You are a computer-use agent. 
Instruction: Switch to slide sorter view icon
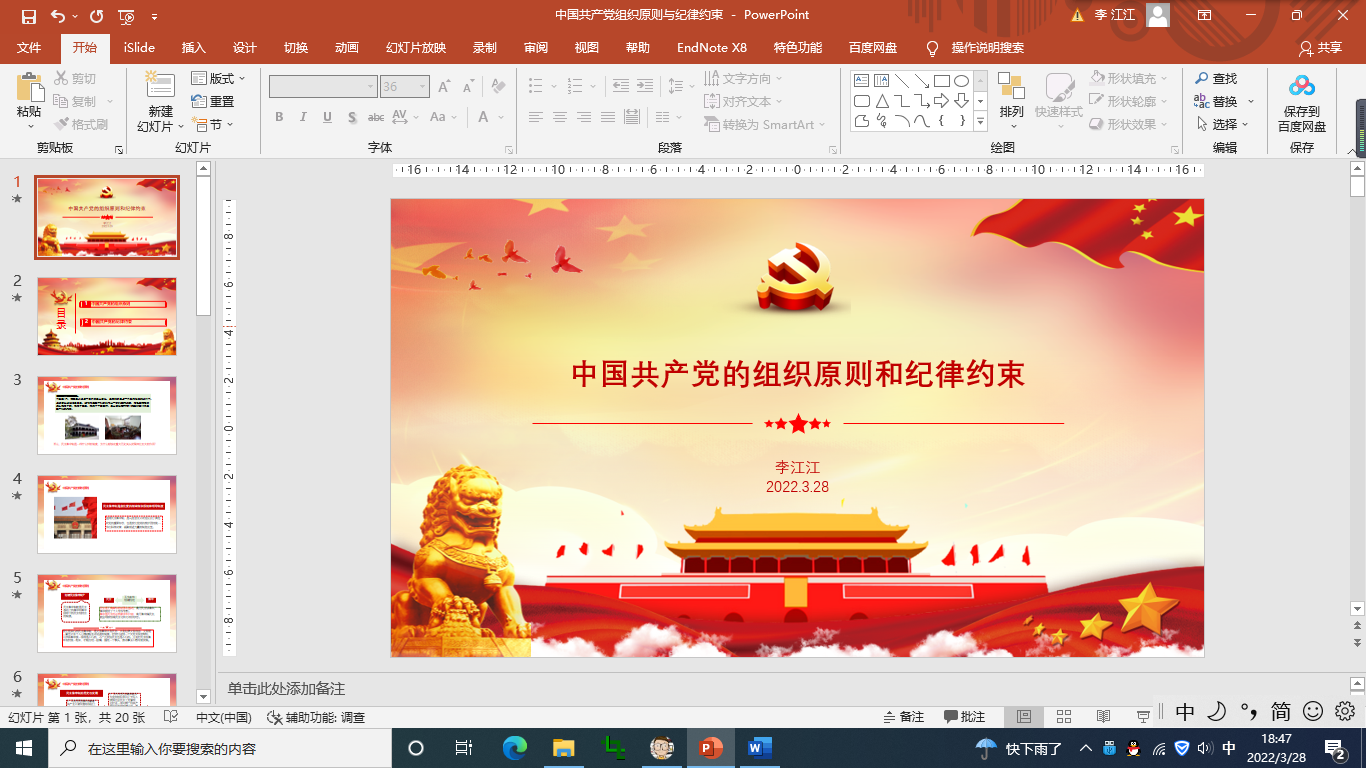(1064, 717)
